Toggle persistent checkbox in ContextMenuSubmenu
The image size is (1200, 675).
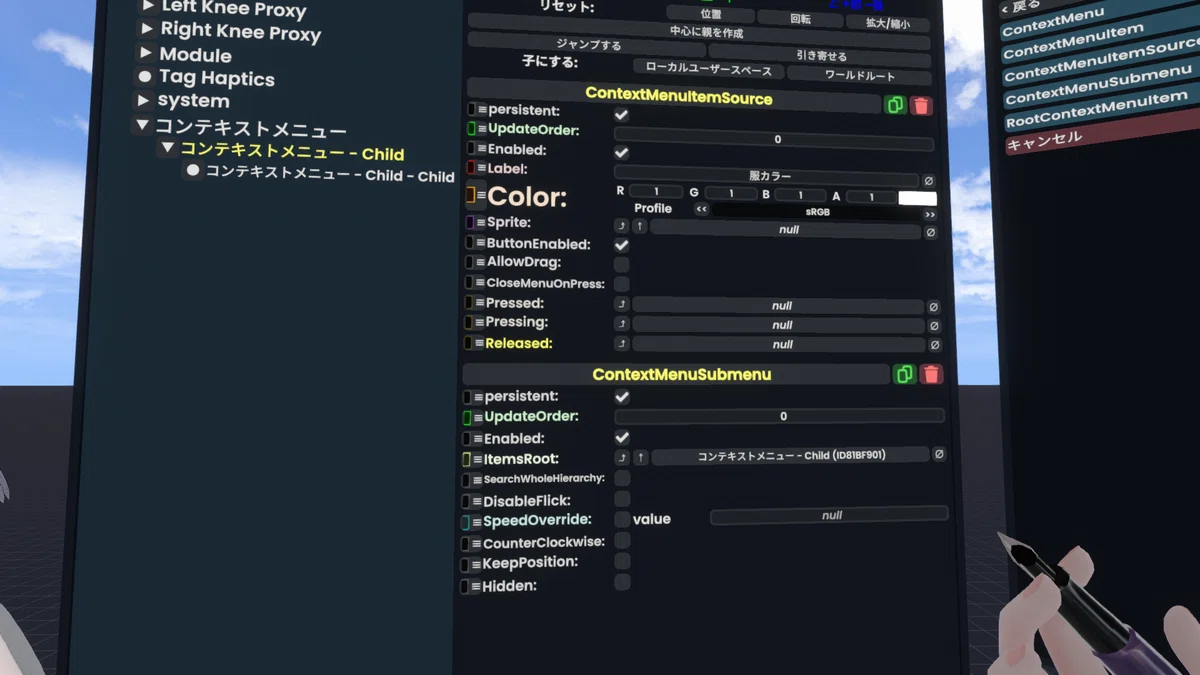pyautogui.click(x=622, y=397)
